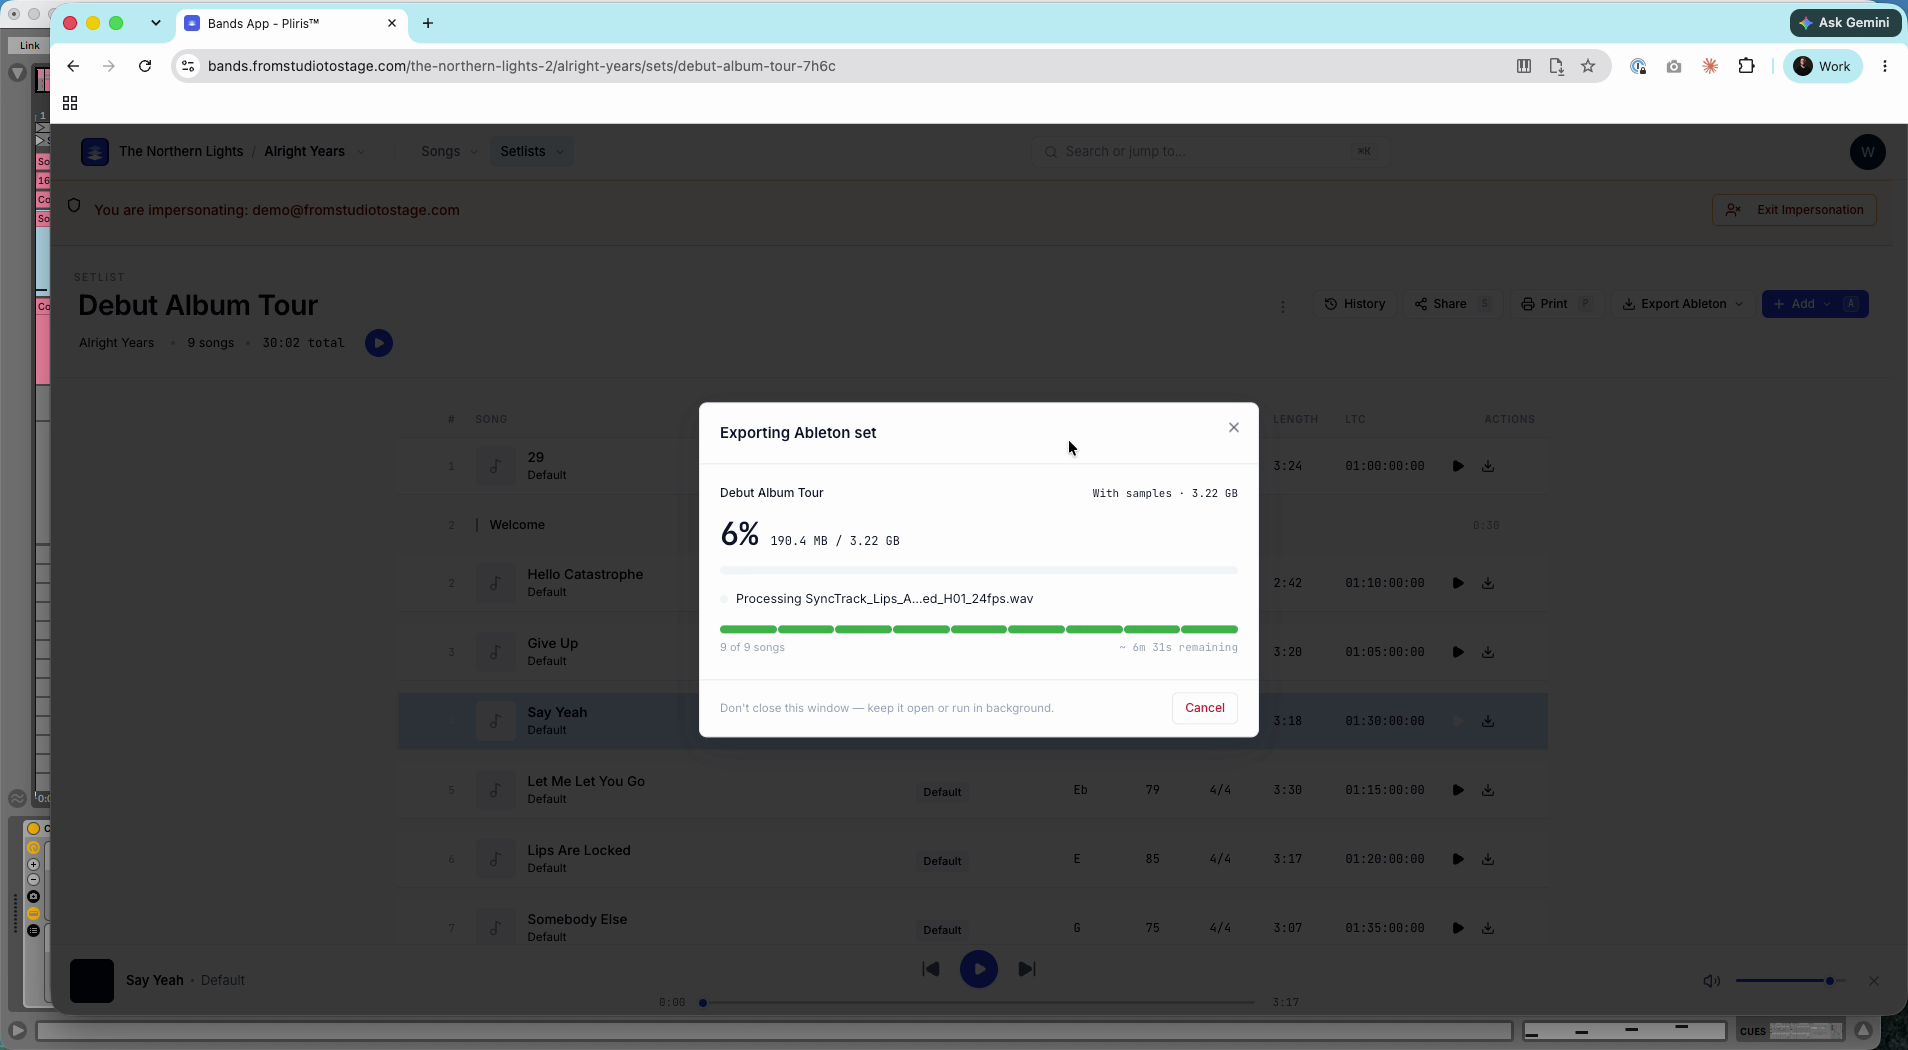Download Lips Are Locked
1908x1050 pixels.
tap(1488, 859)
